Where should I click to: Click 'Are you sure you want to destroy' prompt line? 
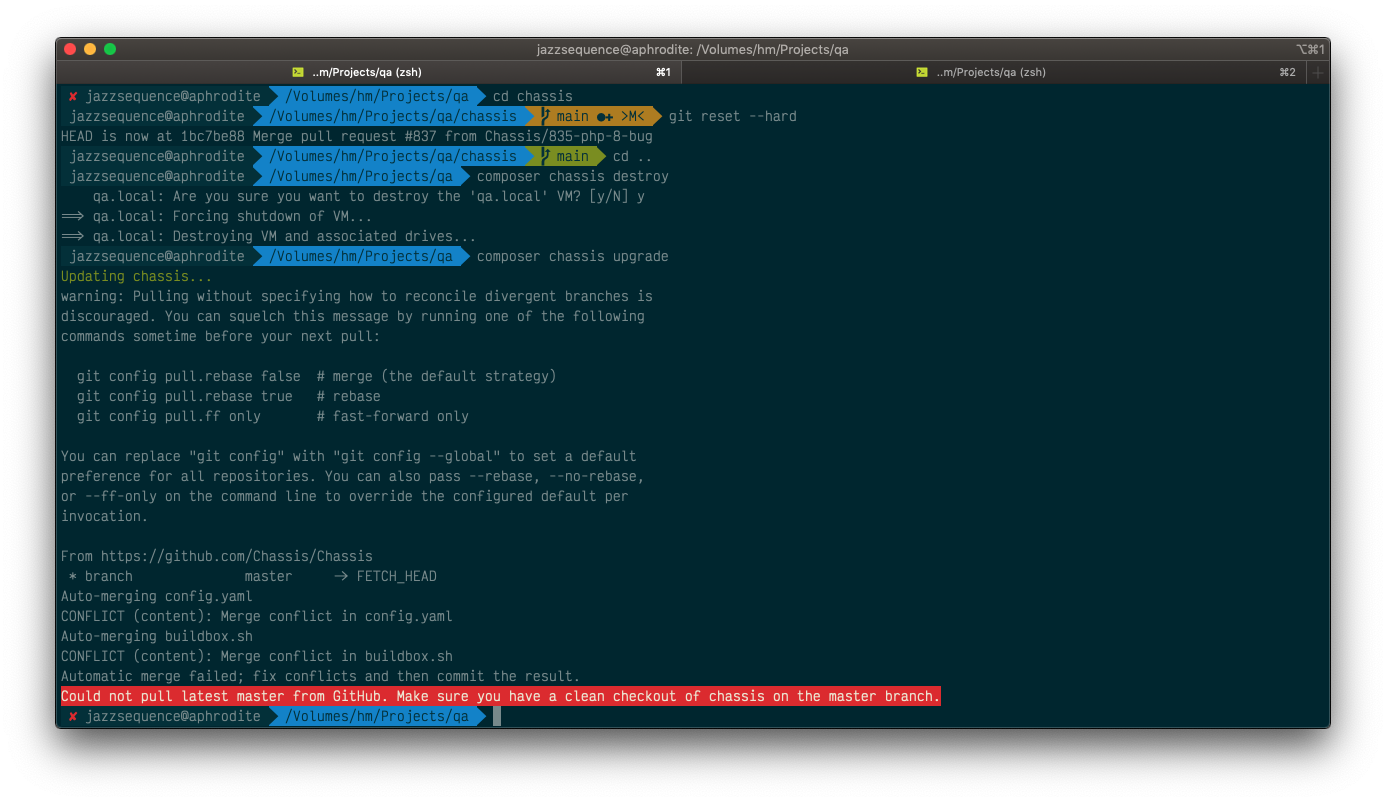click(x=369, y=197)
